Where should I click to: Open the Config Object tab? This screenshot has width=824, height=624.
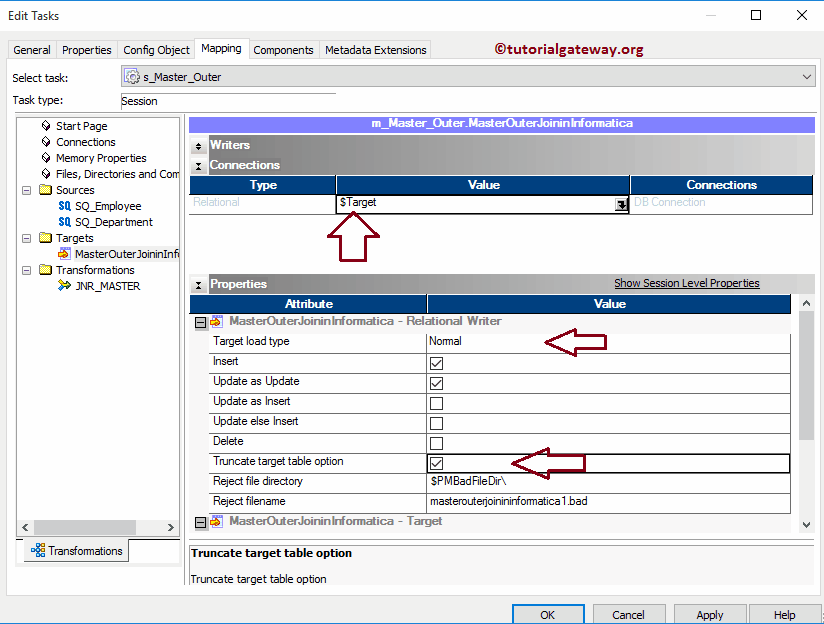pos(156,49)
